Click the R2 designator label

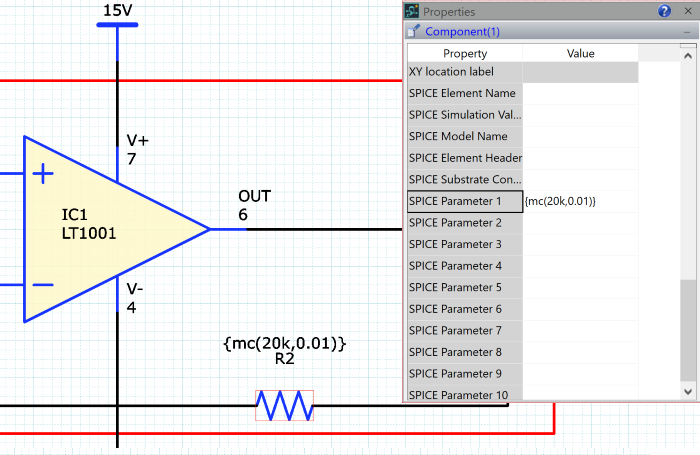pos(284,359)
